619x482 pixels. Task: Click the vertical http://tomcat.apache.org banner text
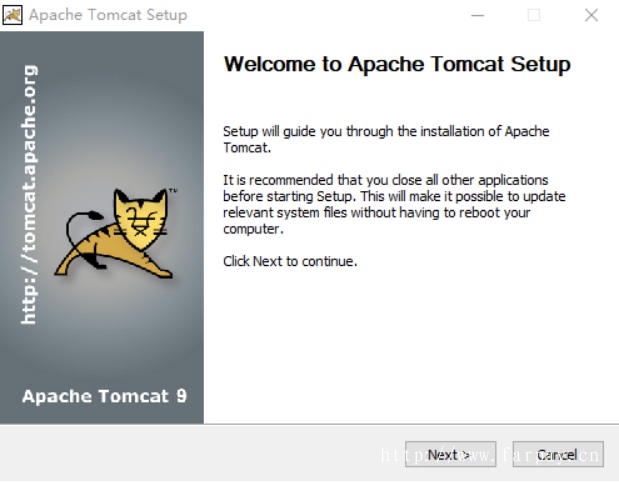tap(29, 195)
